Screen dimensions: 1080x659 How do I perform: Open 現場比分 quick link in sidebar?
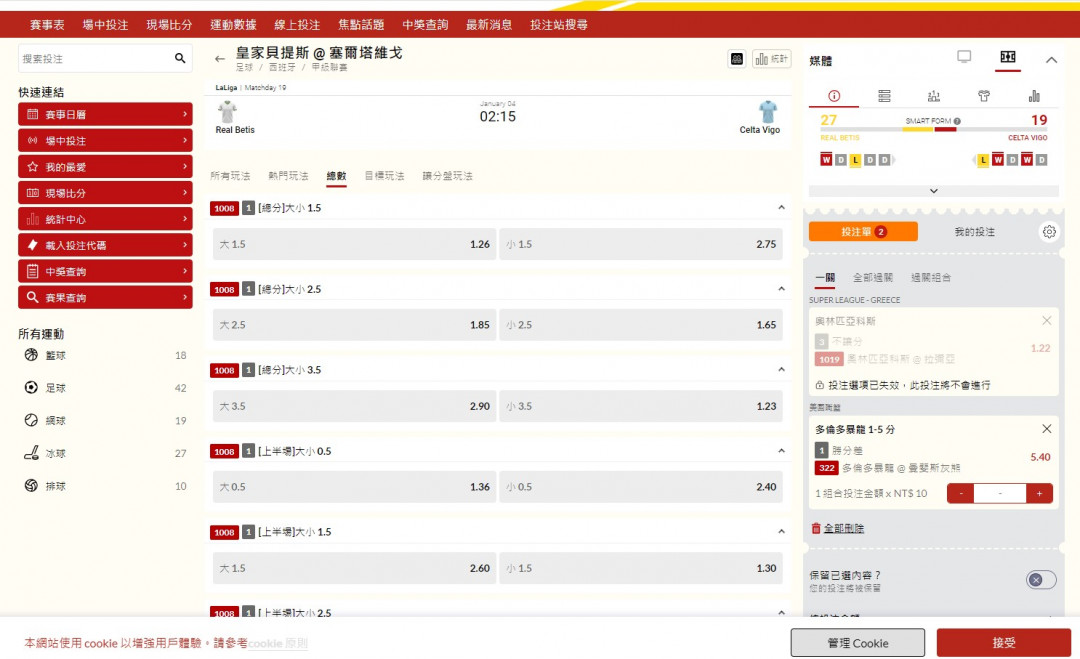tap(105, 193)
